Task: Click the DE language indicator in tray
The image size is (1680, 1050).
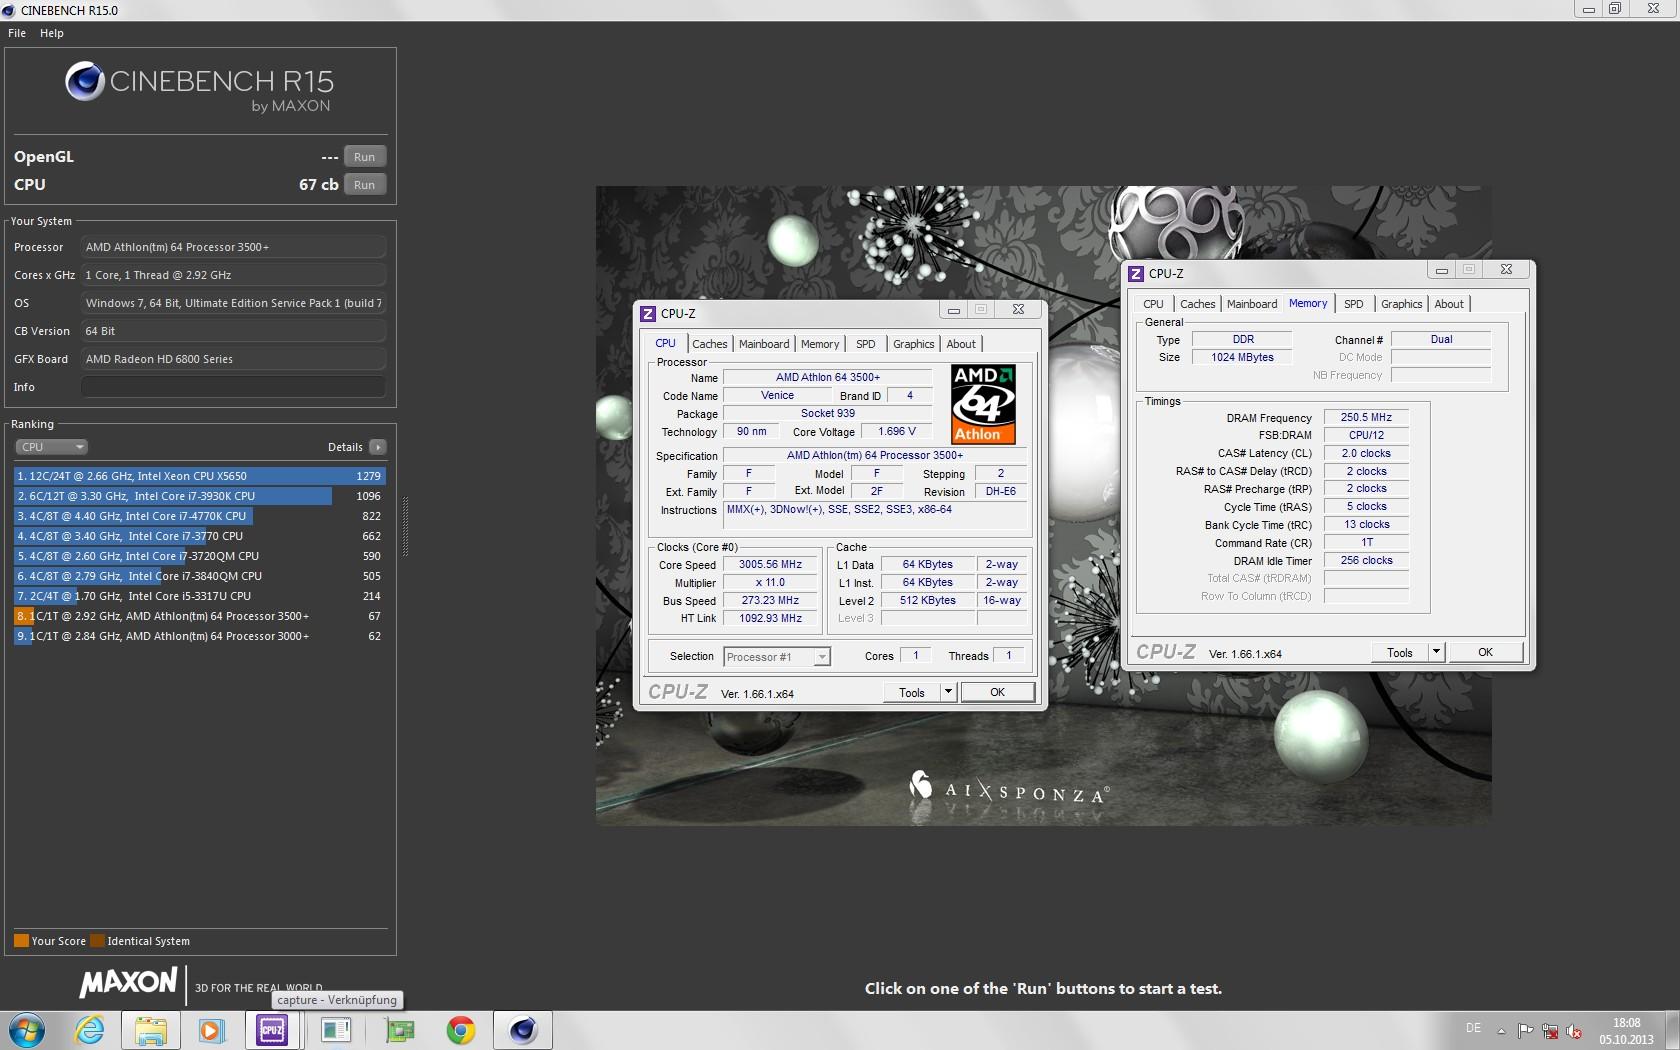Action: (1473, 1028)
